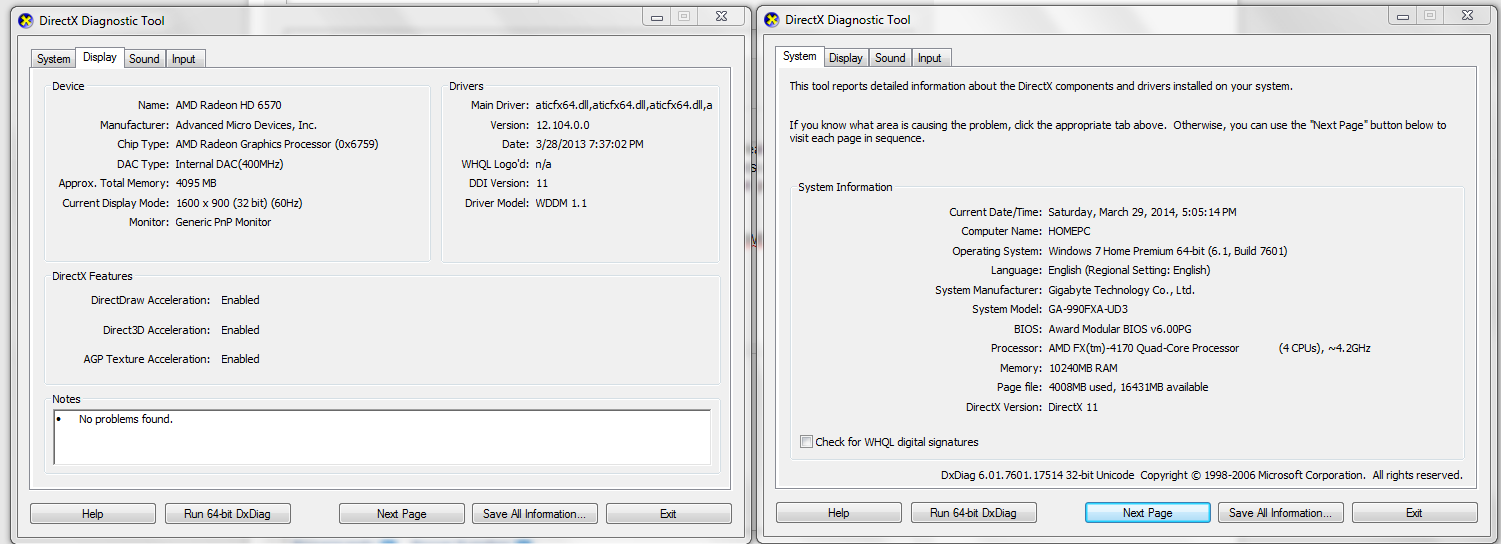Screen dimensions: 1501x544
Task: Click current date Saturday, March 29, 2014 value
Action: (x=1142, y=212)
